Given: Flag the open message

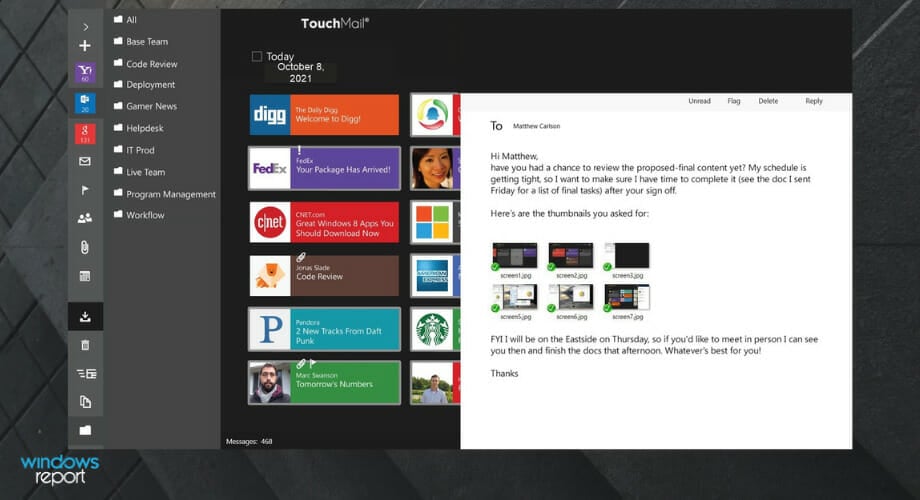Looking at the screenshot, I should point(734,101).
